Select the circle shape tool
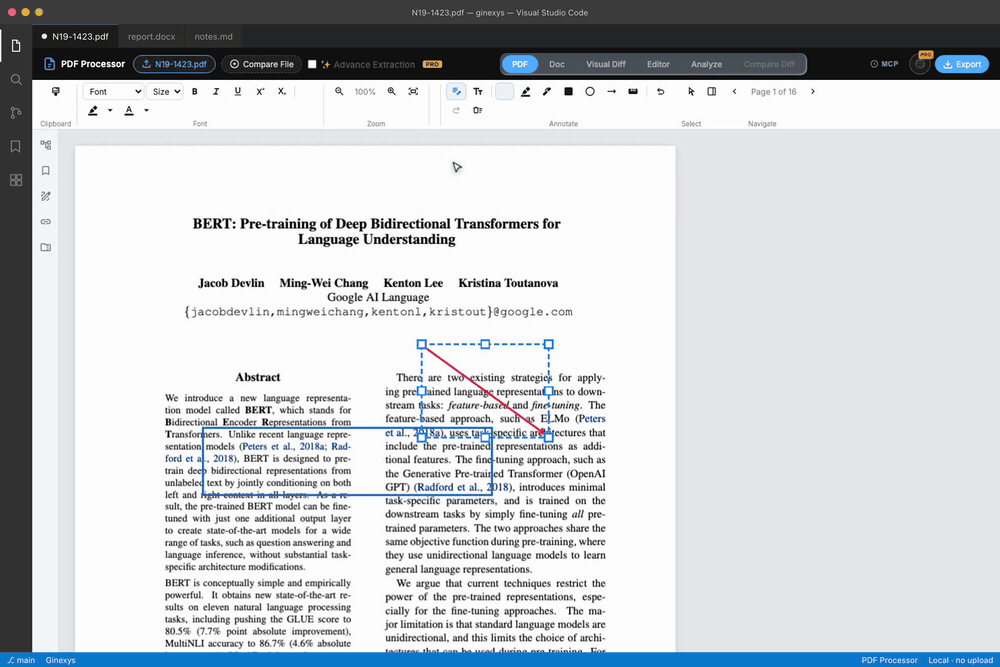Viewport: 1000px width, 667px height. pyautogui.click(x=590, y=92)
